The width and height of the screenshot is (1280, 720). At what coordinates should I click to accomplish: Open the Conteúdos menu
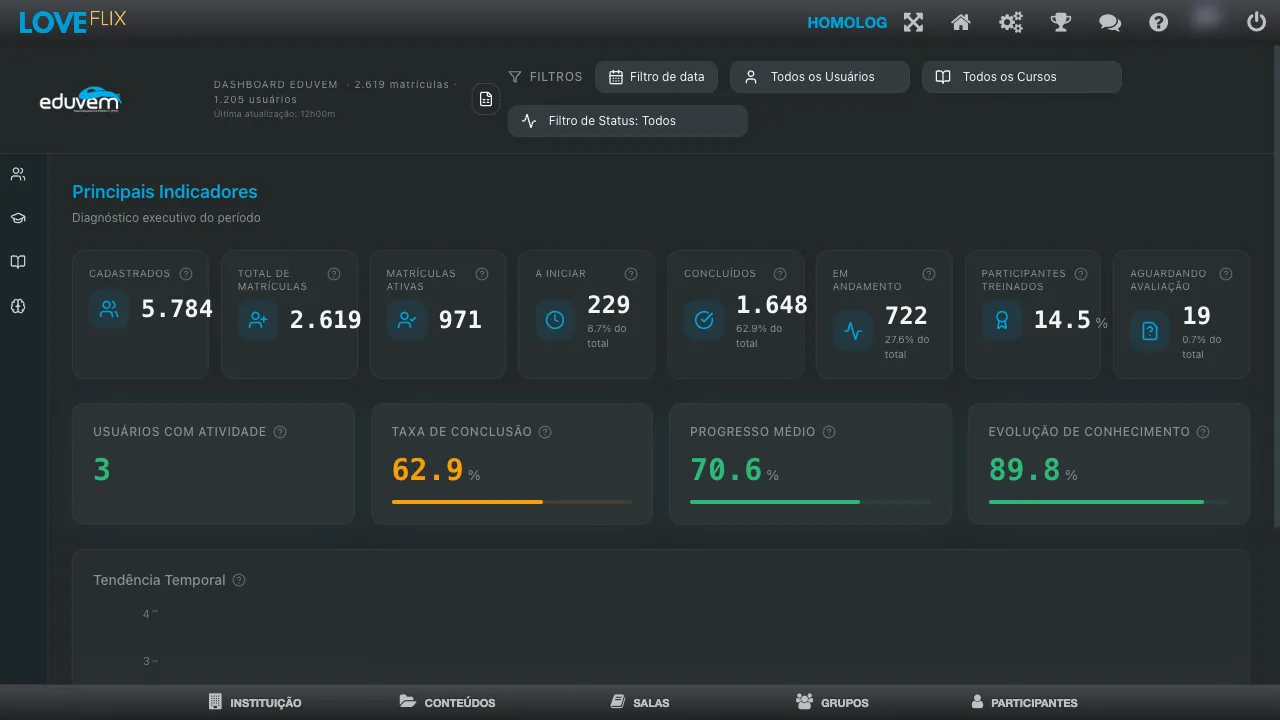click(448, 702)
